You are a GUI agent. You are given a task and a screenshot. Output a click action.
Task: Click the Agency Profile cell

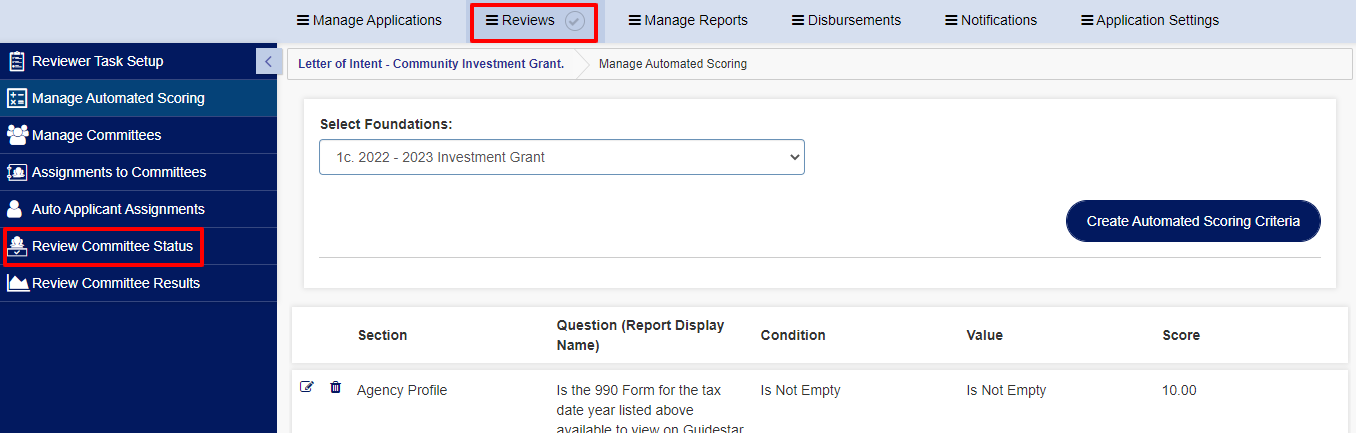(x=402, y=390)
